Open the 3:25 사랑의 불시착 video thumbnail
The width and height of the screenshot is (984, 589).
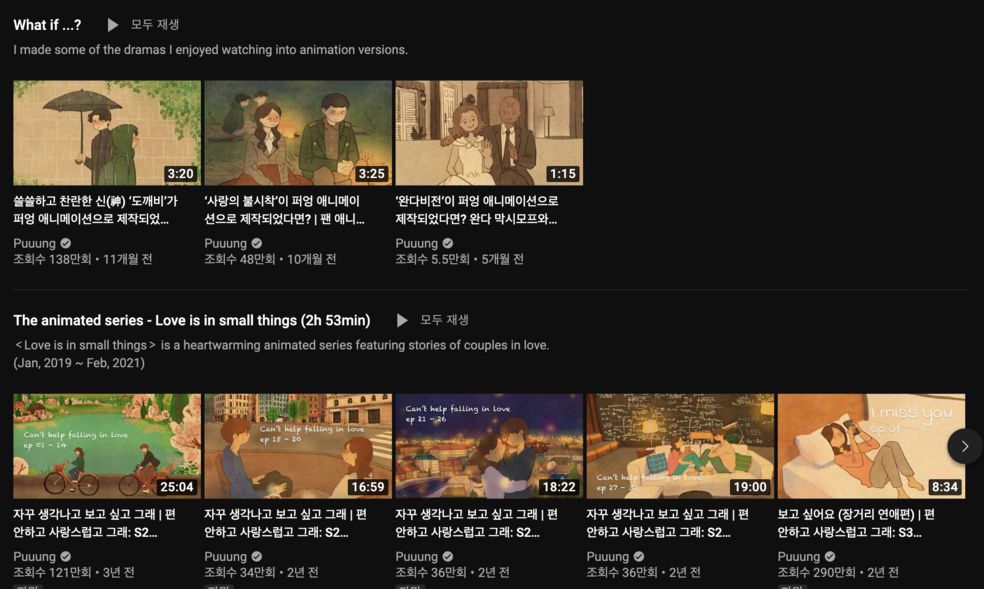298,132
